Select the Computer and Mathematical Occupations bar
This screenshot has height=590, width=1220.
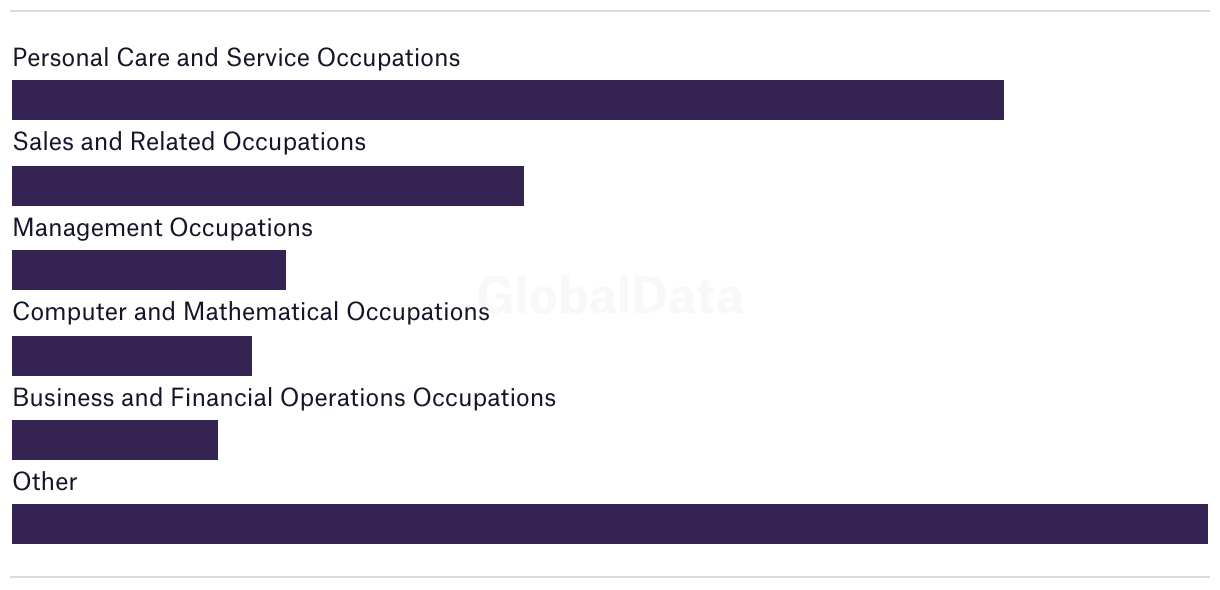(x=132, y=356)
